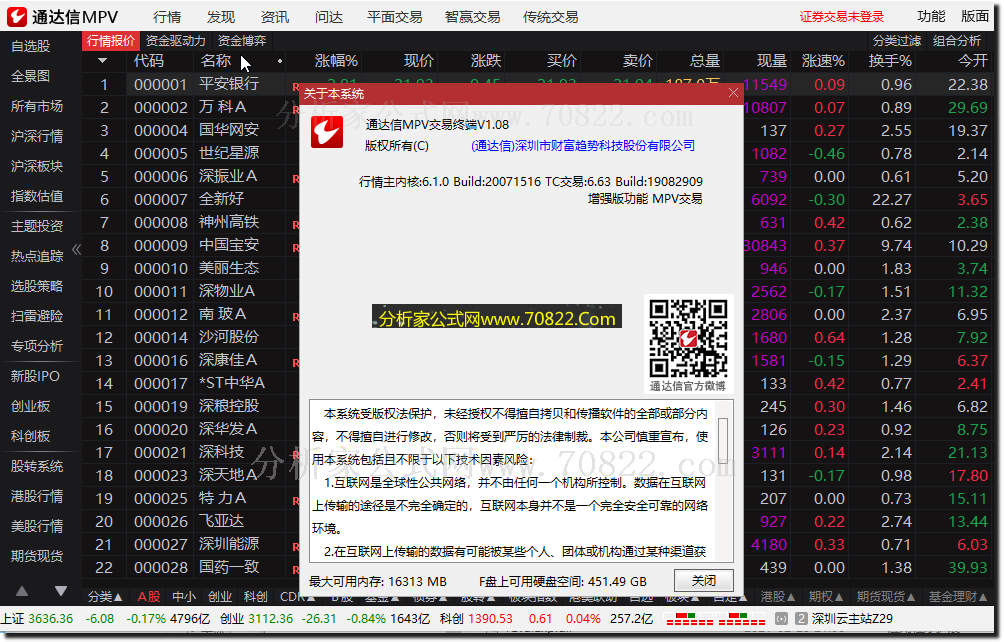Viewport: 1004px width, 642px height.
Task: Switch to the 资金博弈 tab
Action: (242, 41)
